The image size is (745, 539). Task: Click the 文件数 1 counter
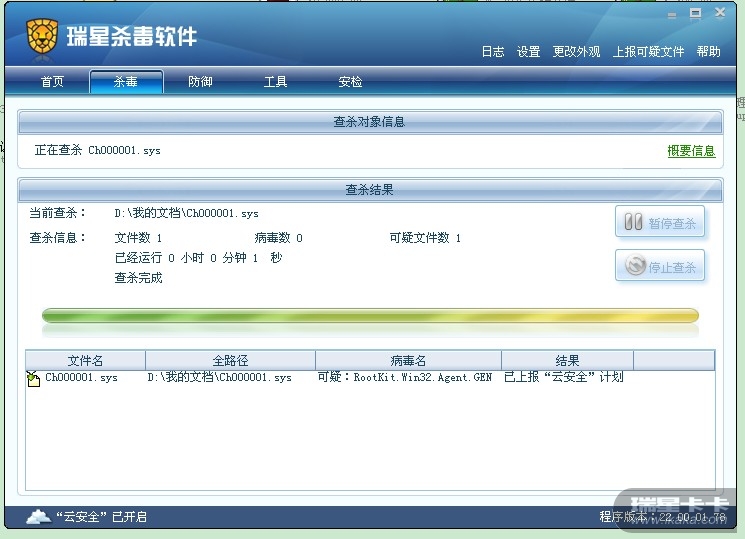(138, 238)
